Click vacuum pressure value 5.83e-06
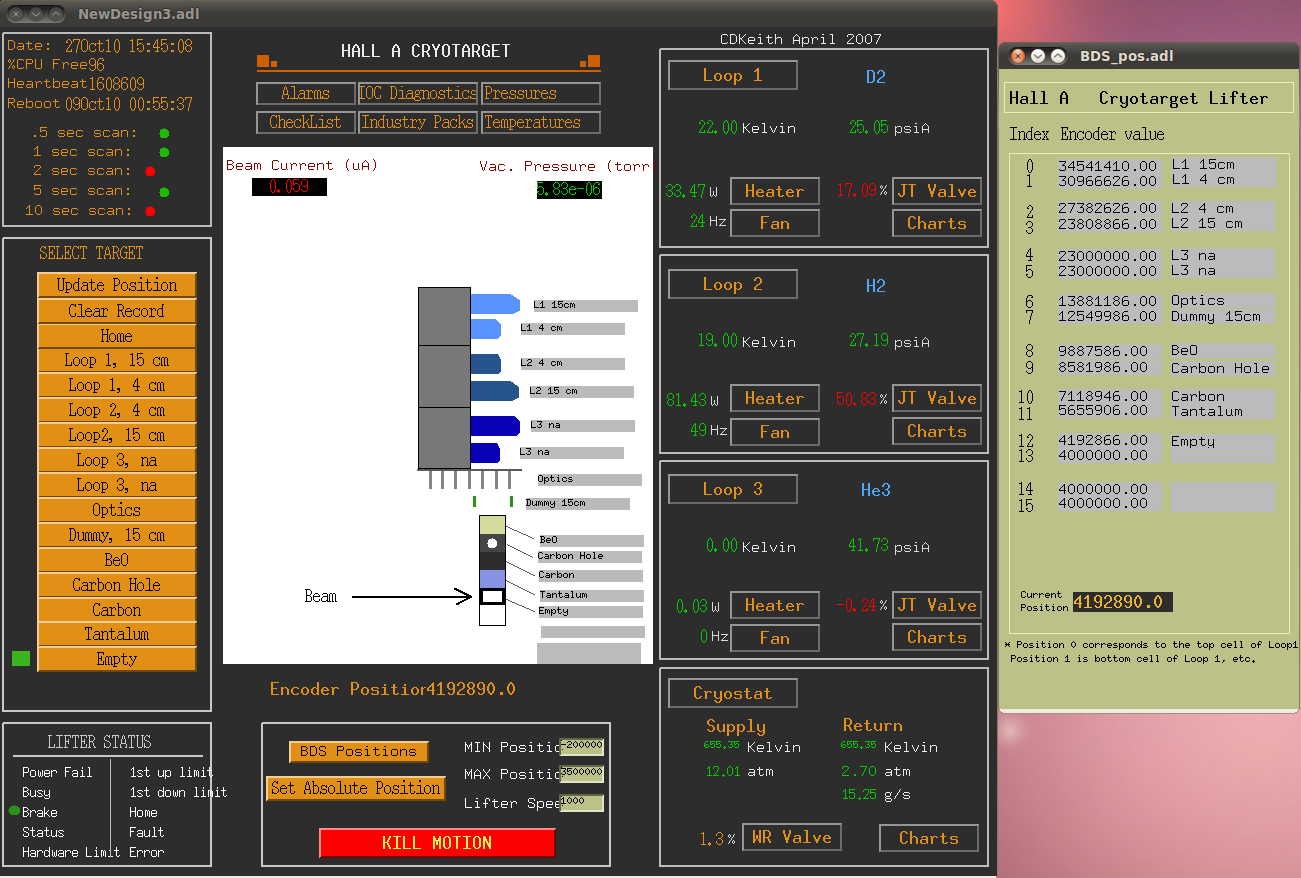Viewport: 1301px width, 878px height. pyautogui.click(x=569, y=189)
